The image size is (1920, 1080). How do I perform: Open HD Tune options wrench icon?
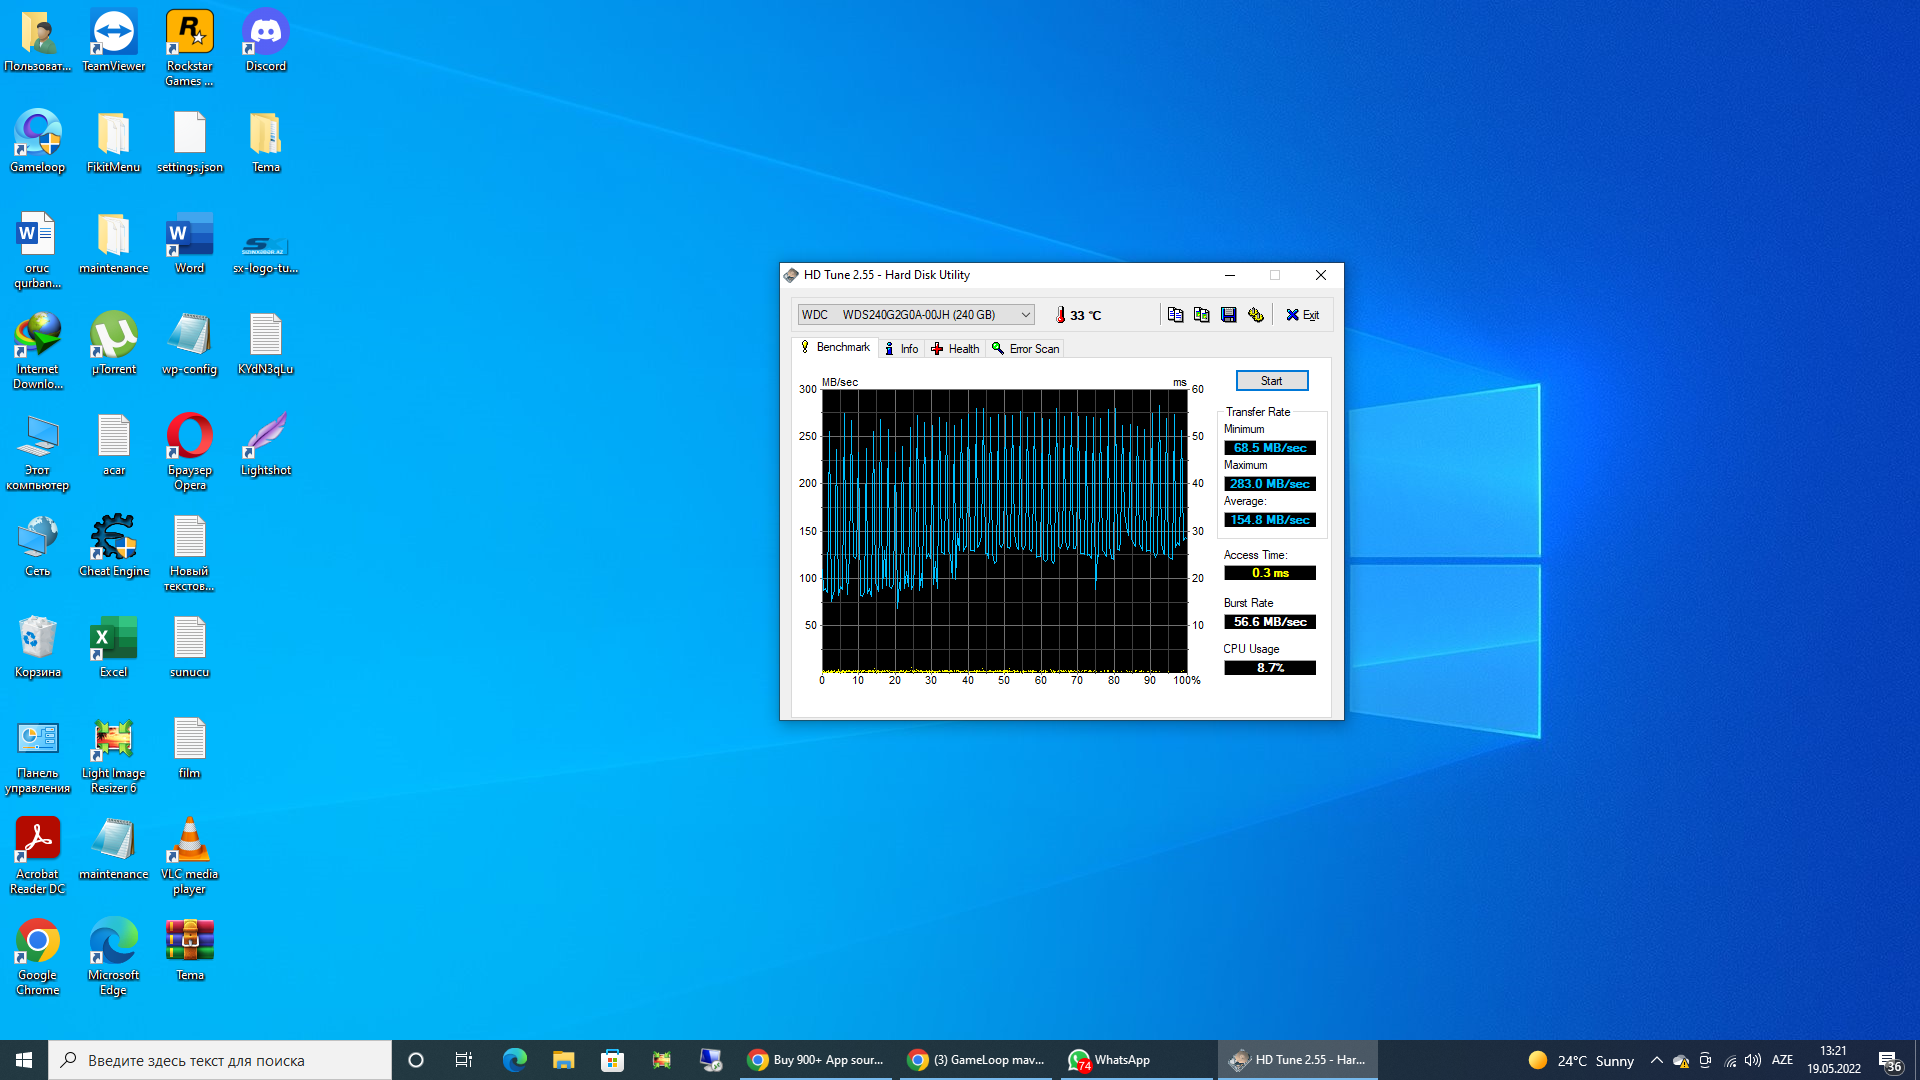coord(1255,315)
